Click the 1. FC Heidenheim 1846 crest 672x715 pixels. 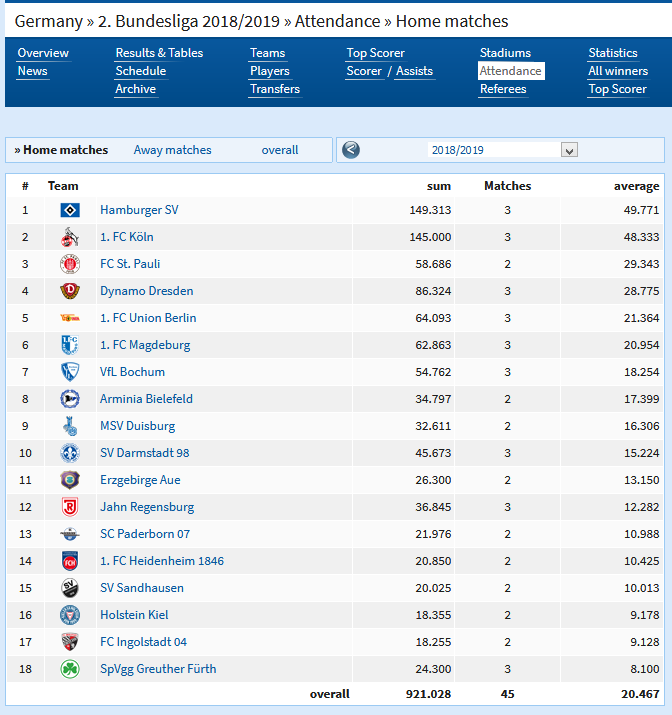(x=70, y=561)
